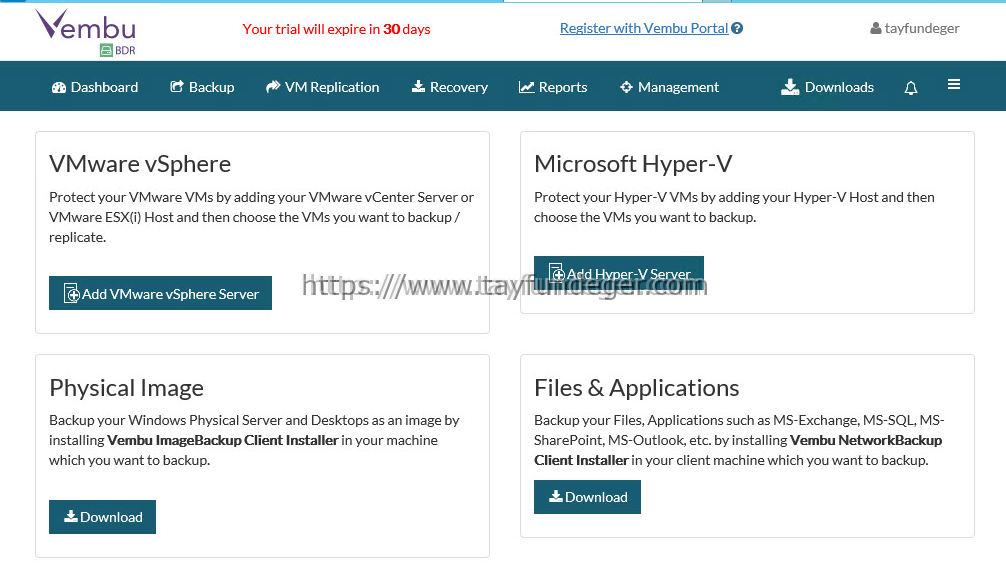The width and height of the screenshot is (1006, 570).
Task: Click the trial expiry notice text
Action: pyautogui.click(x=336, y=30)
